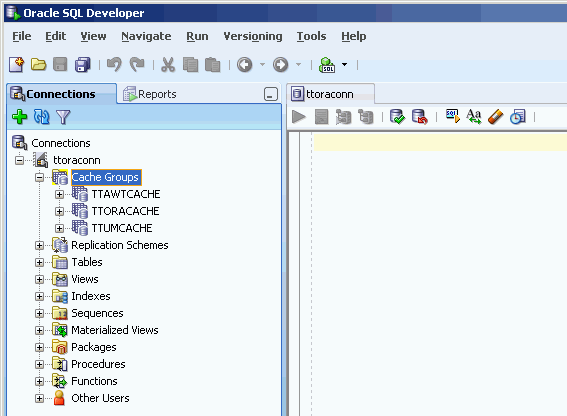Switch to the Connections tab
The width and height of the screenshot is (567, 416).
[x=61, y=94]
